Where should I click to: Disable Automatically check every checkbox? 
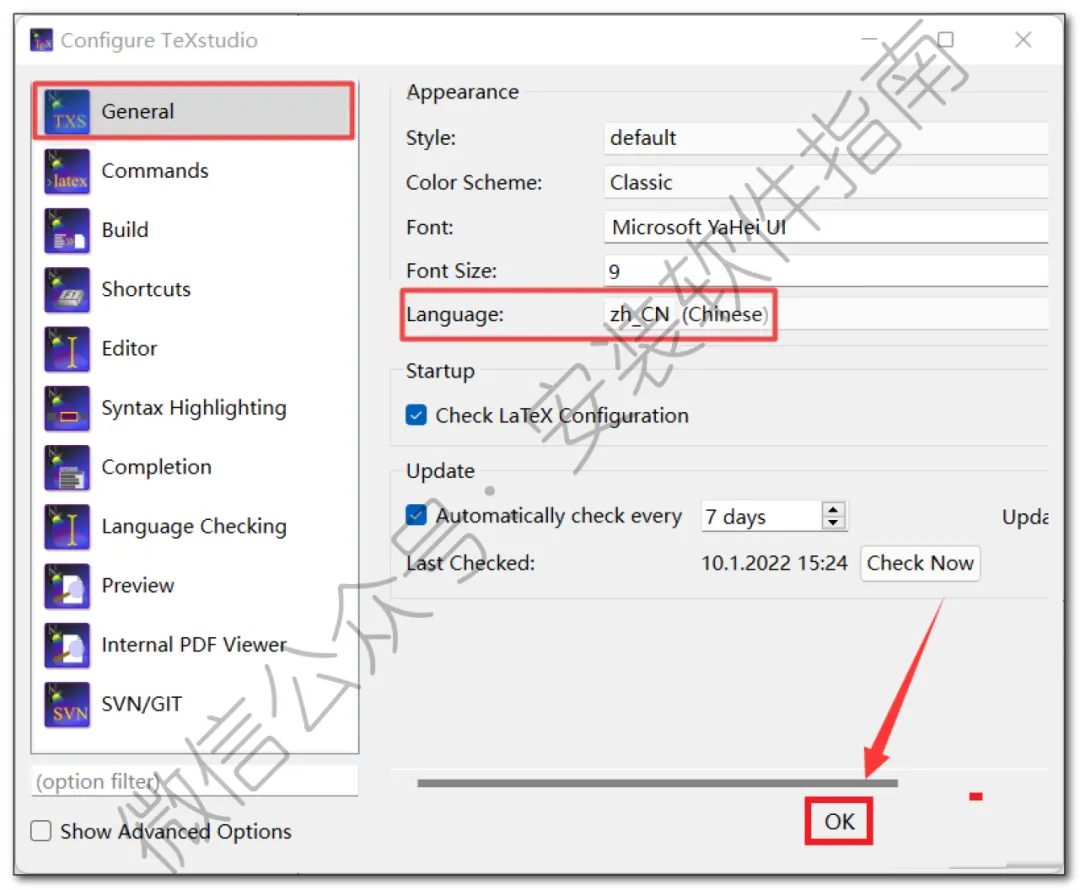416,515
